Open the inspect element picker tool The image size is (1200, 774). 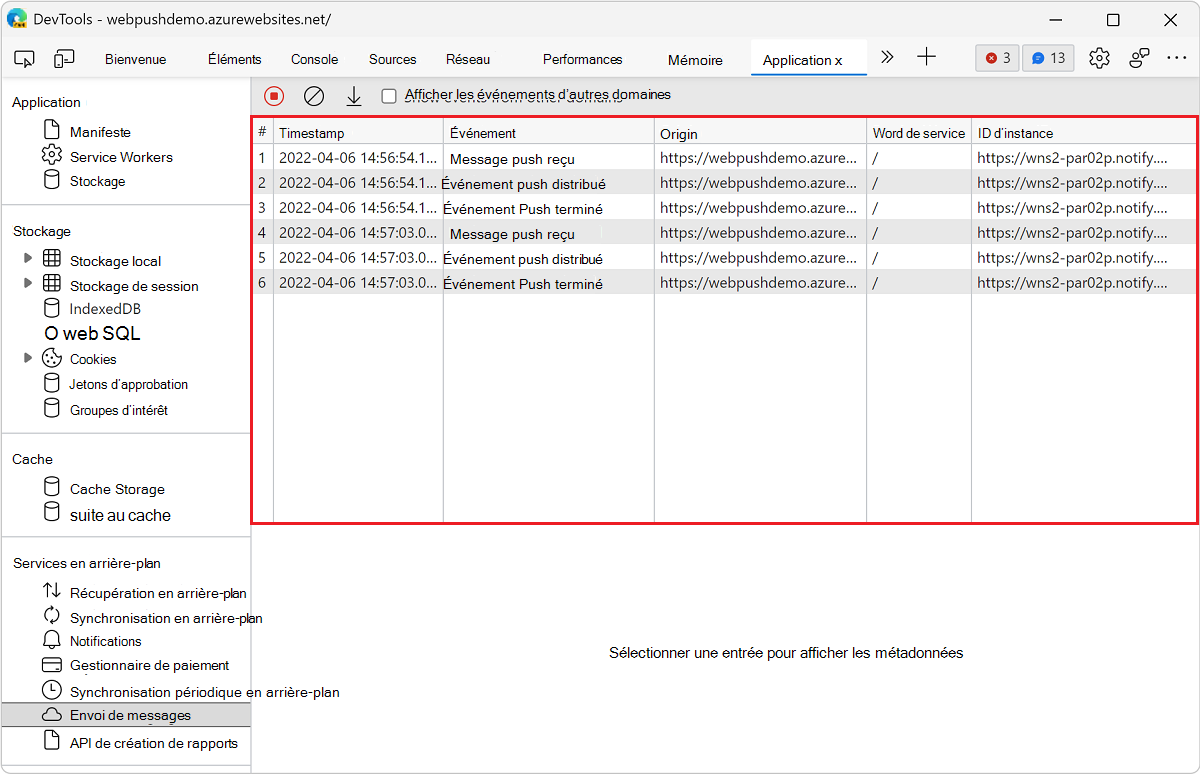click(25, 59)
